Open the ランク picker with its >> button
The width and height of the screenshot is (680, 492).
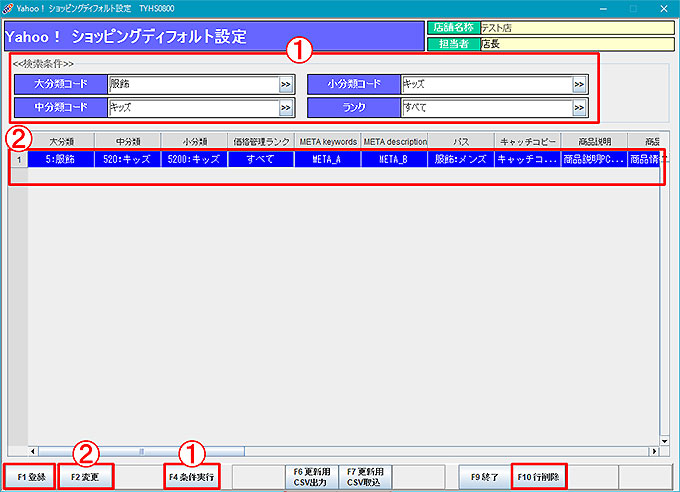point(579,108)
